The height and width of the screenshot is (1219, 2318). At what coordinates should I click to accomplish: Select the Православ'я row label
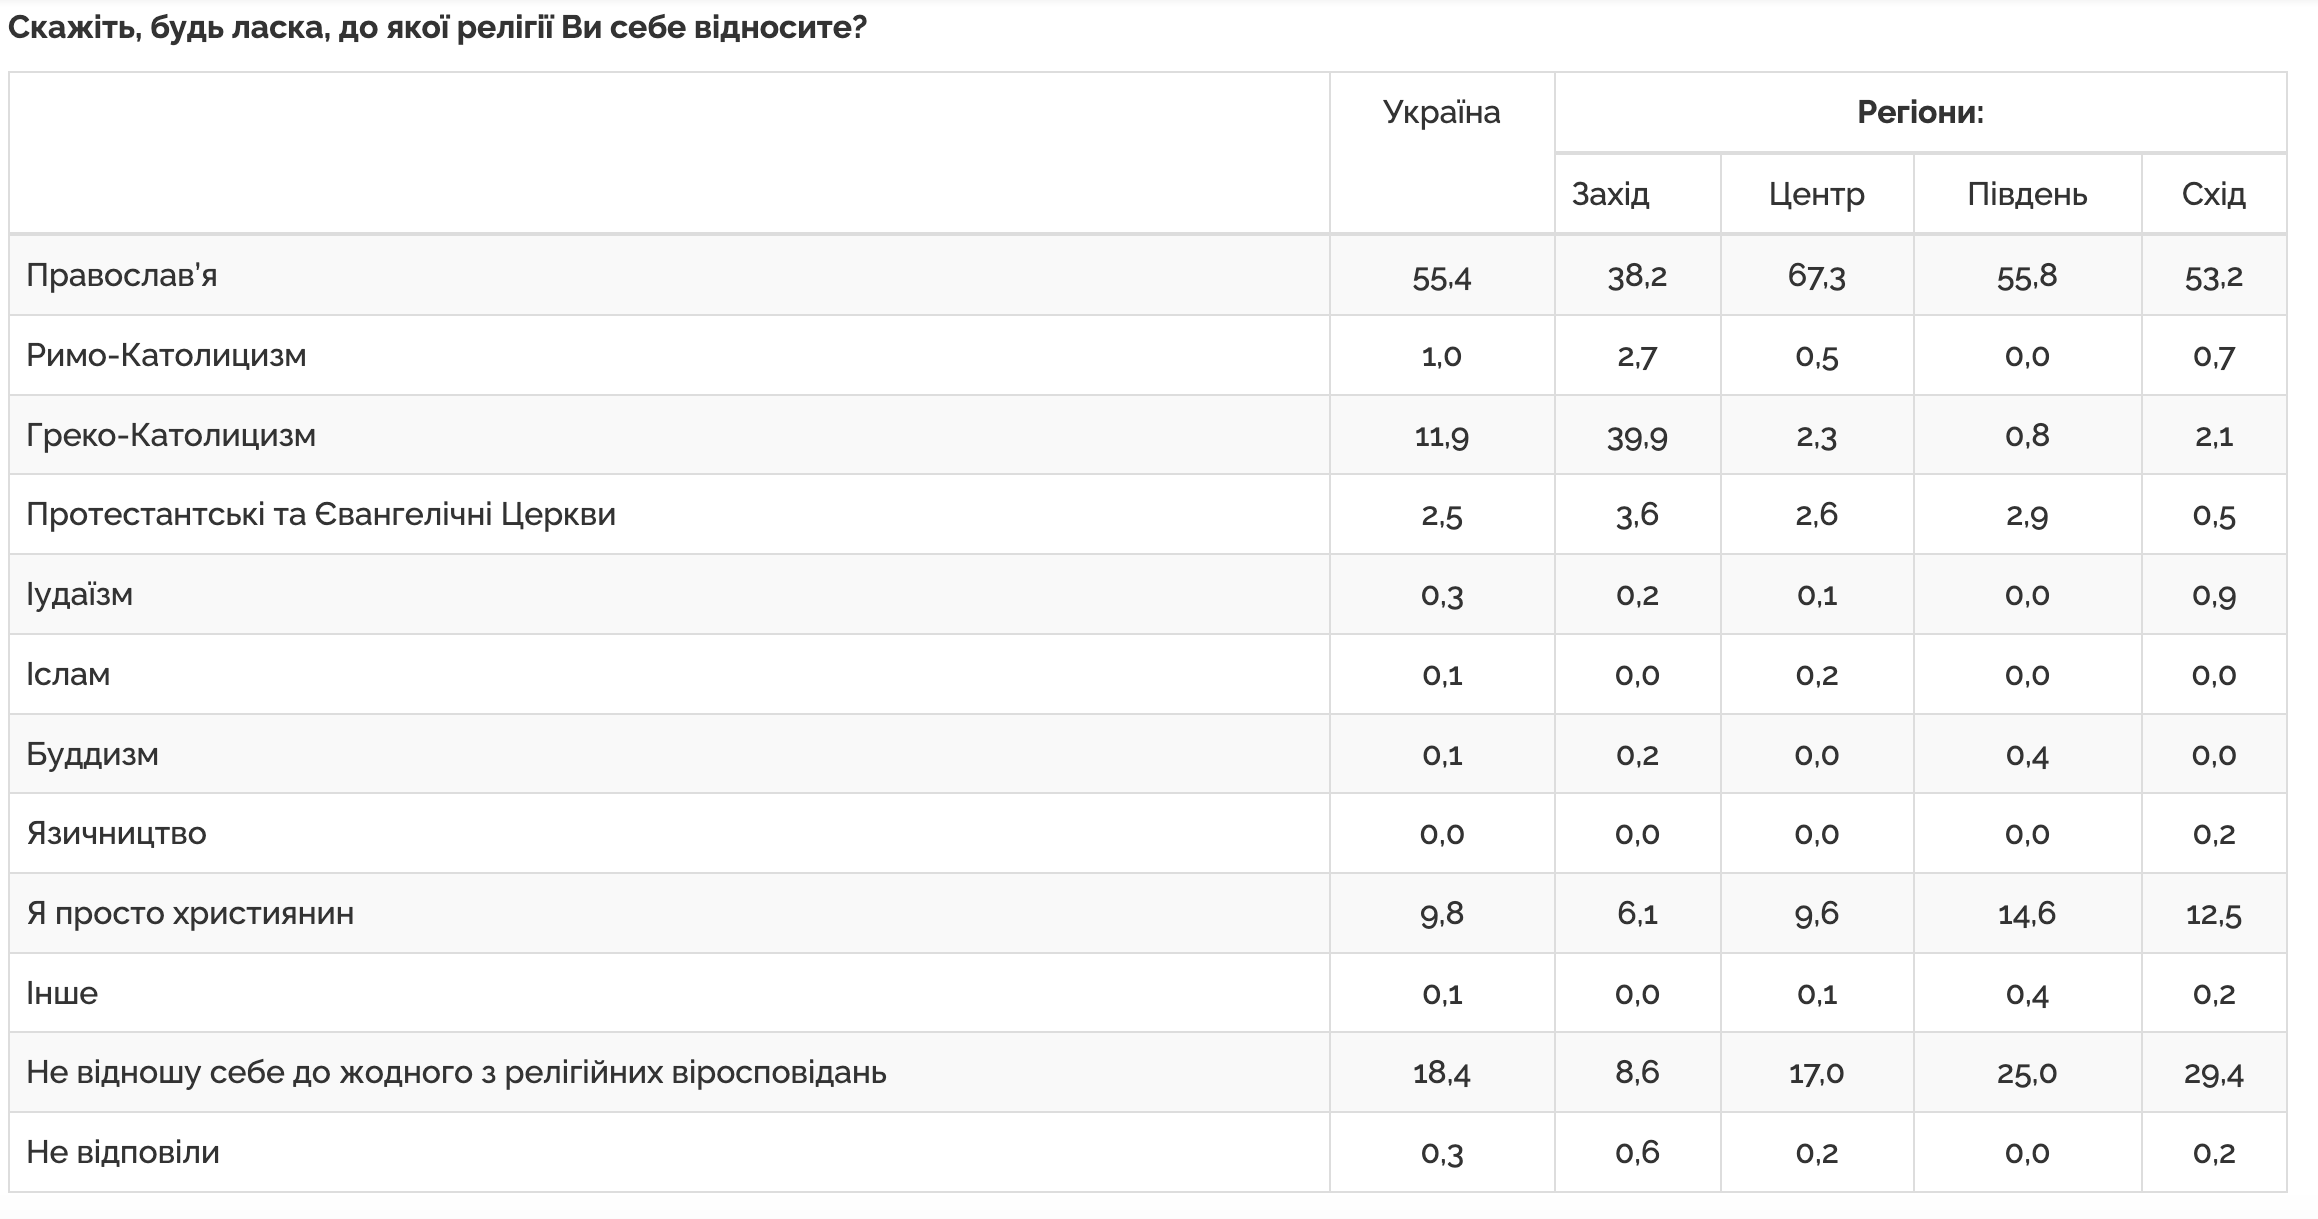[121, 275]
